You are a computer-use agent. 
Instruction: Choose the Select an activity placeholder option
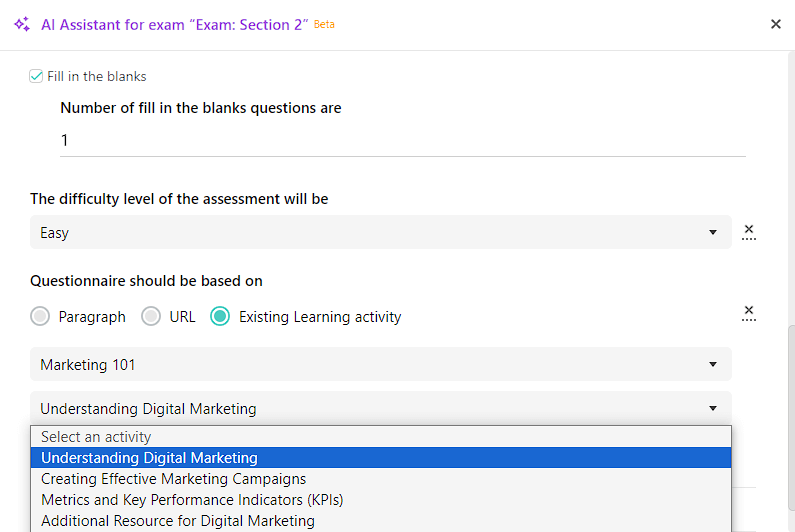click(x=381, y=437)
